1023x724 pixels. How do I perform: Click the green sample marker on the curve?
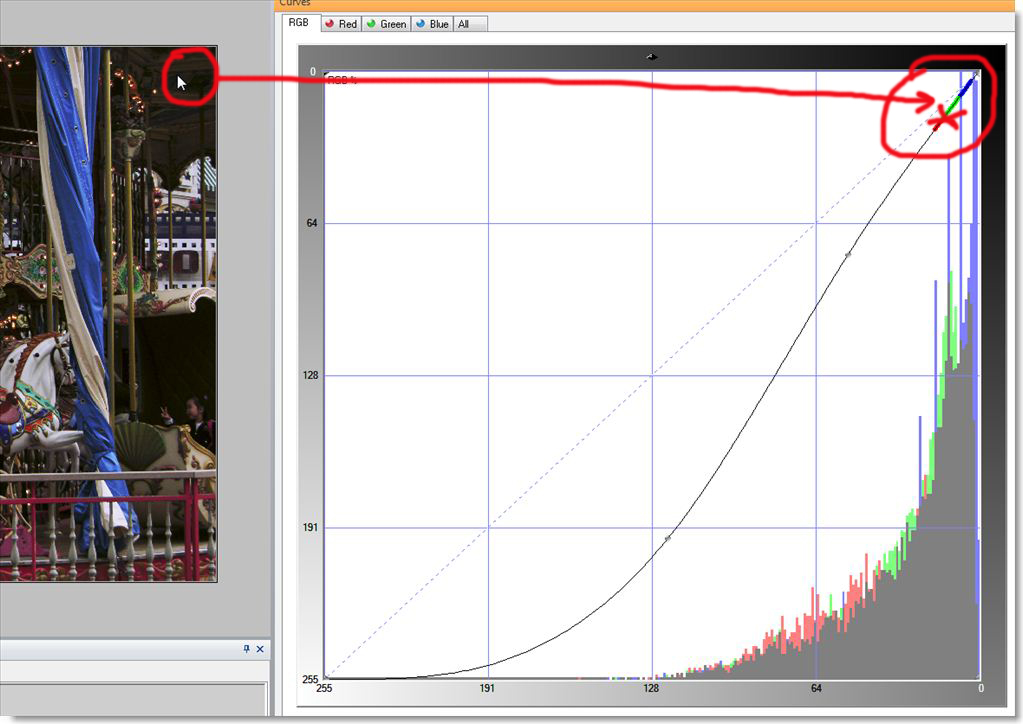click(x=953, y=103)
